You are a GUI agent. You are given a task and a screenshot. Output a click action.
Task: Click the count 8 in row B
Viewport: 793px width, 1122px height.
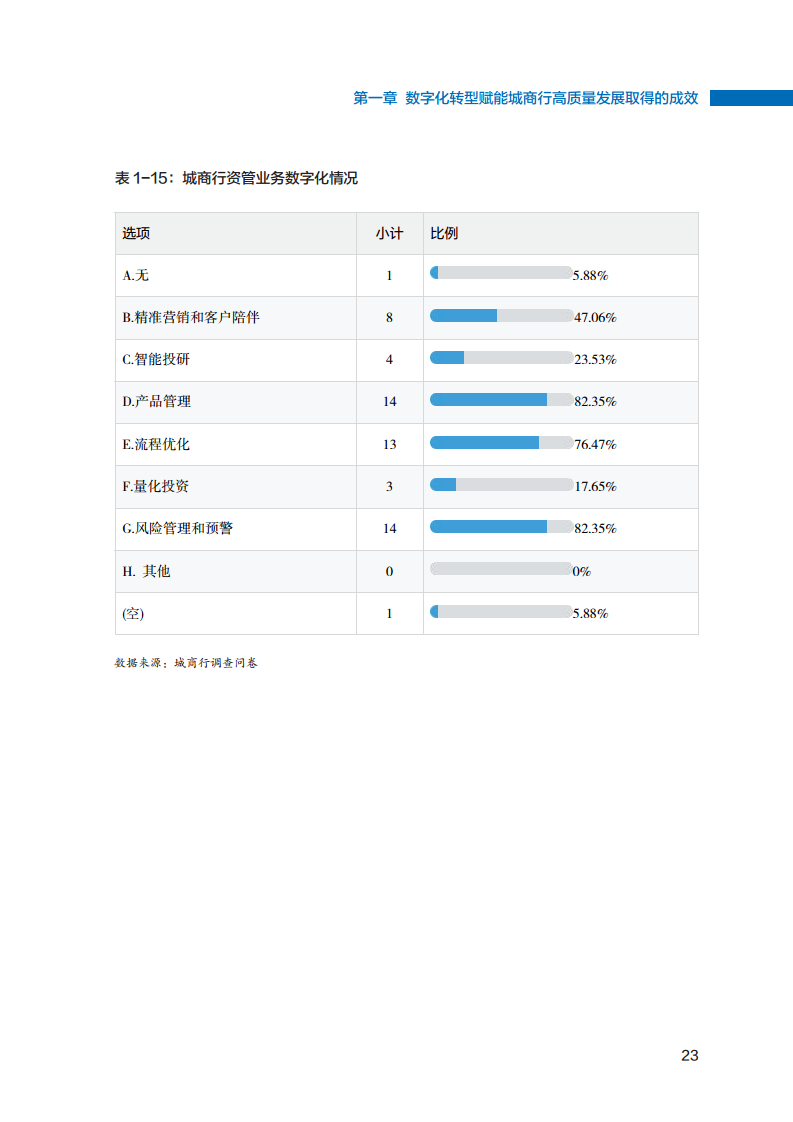click(389, 318)
